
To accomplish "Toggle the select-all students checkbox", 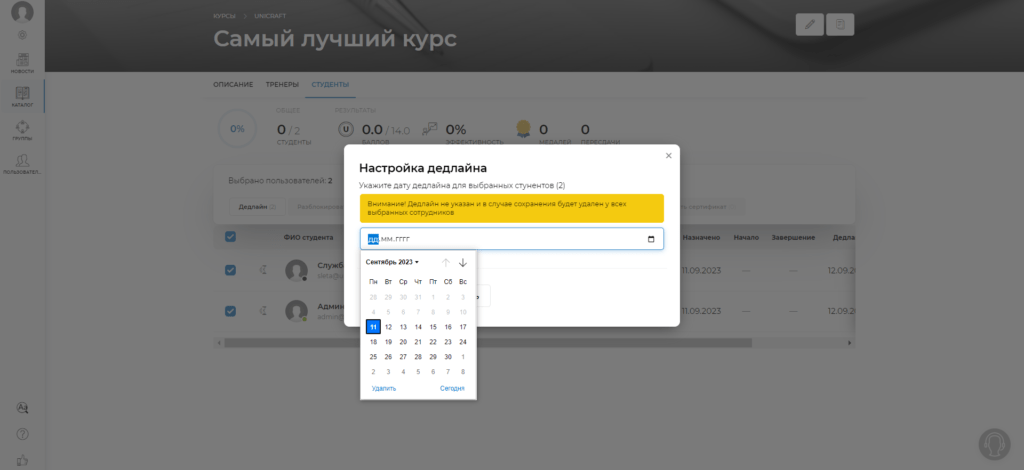I will [x=231, y=237].
